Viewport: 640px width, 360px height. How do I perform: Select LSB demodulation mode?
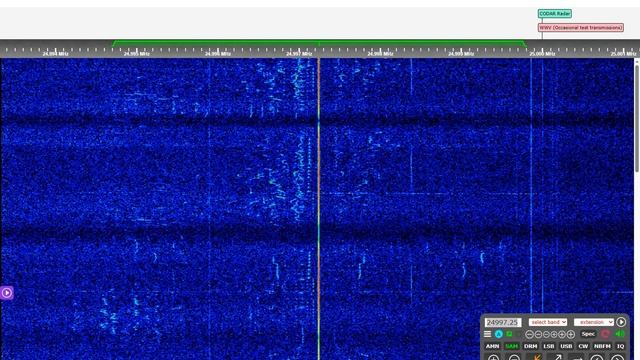549,346
